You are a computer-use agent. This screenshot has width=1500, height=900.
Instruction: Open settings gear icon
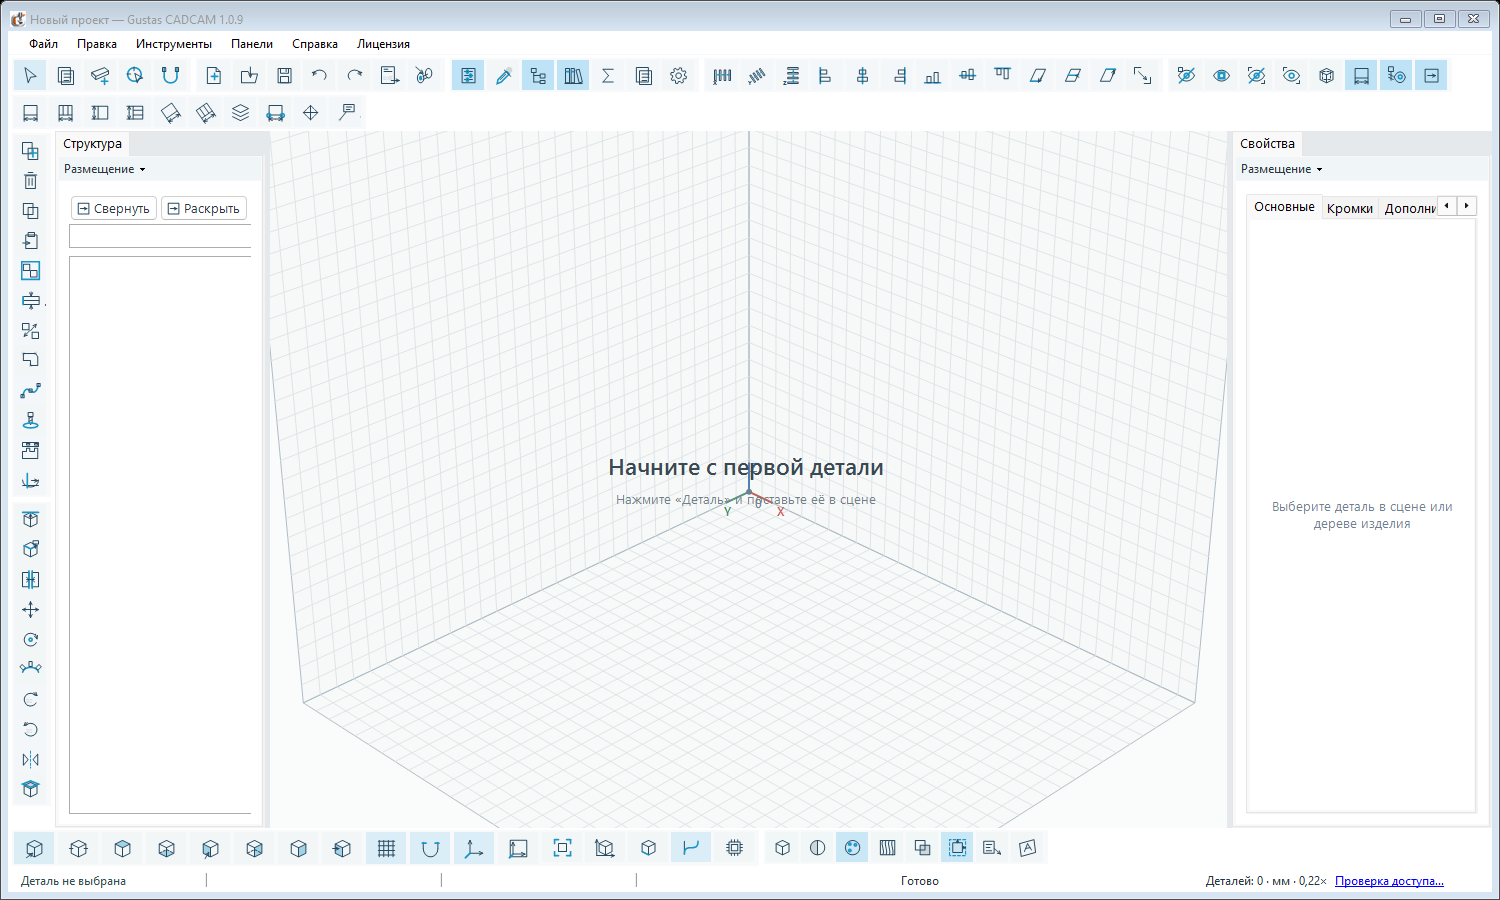(x=679, y=75)
